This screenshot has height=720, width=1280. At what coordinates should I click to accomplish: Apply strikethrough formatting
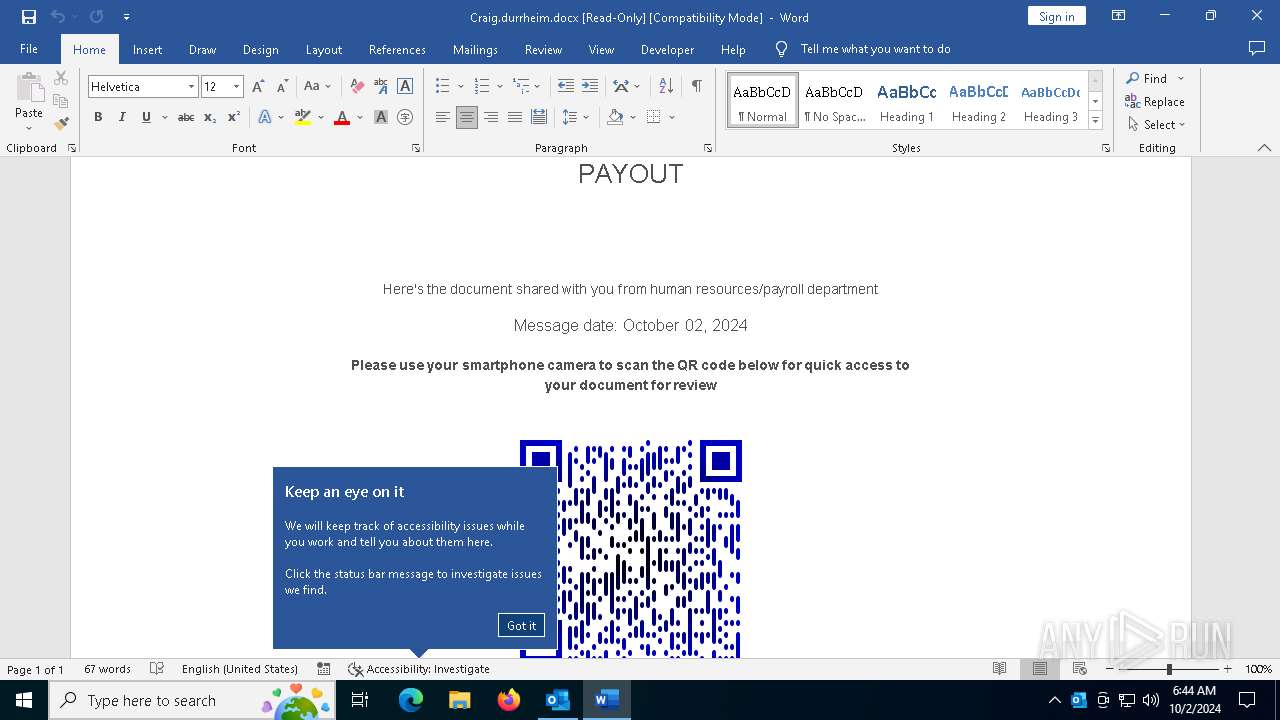pyautogui.click(x=186, y=117)
